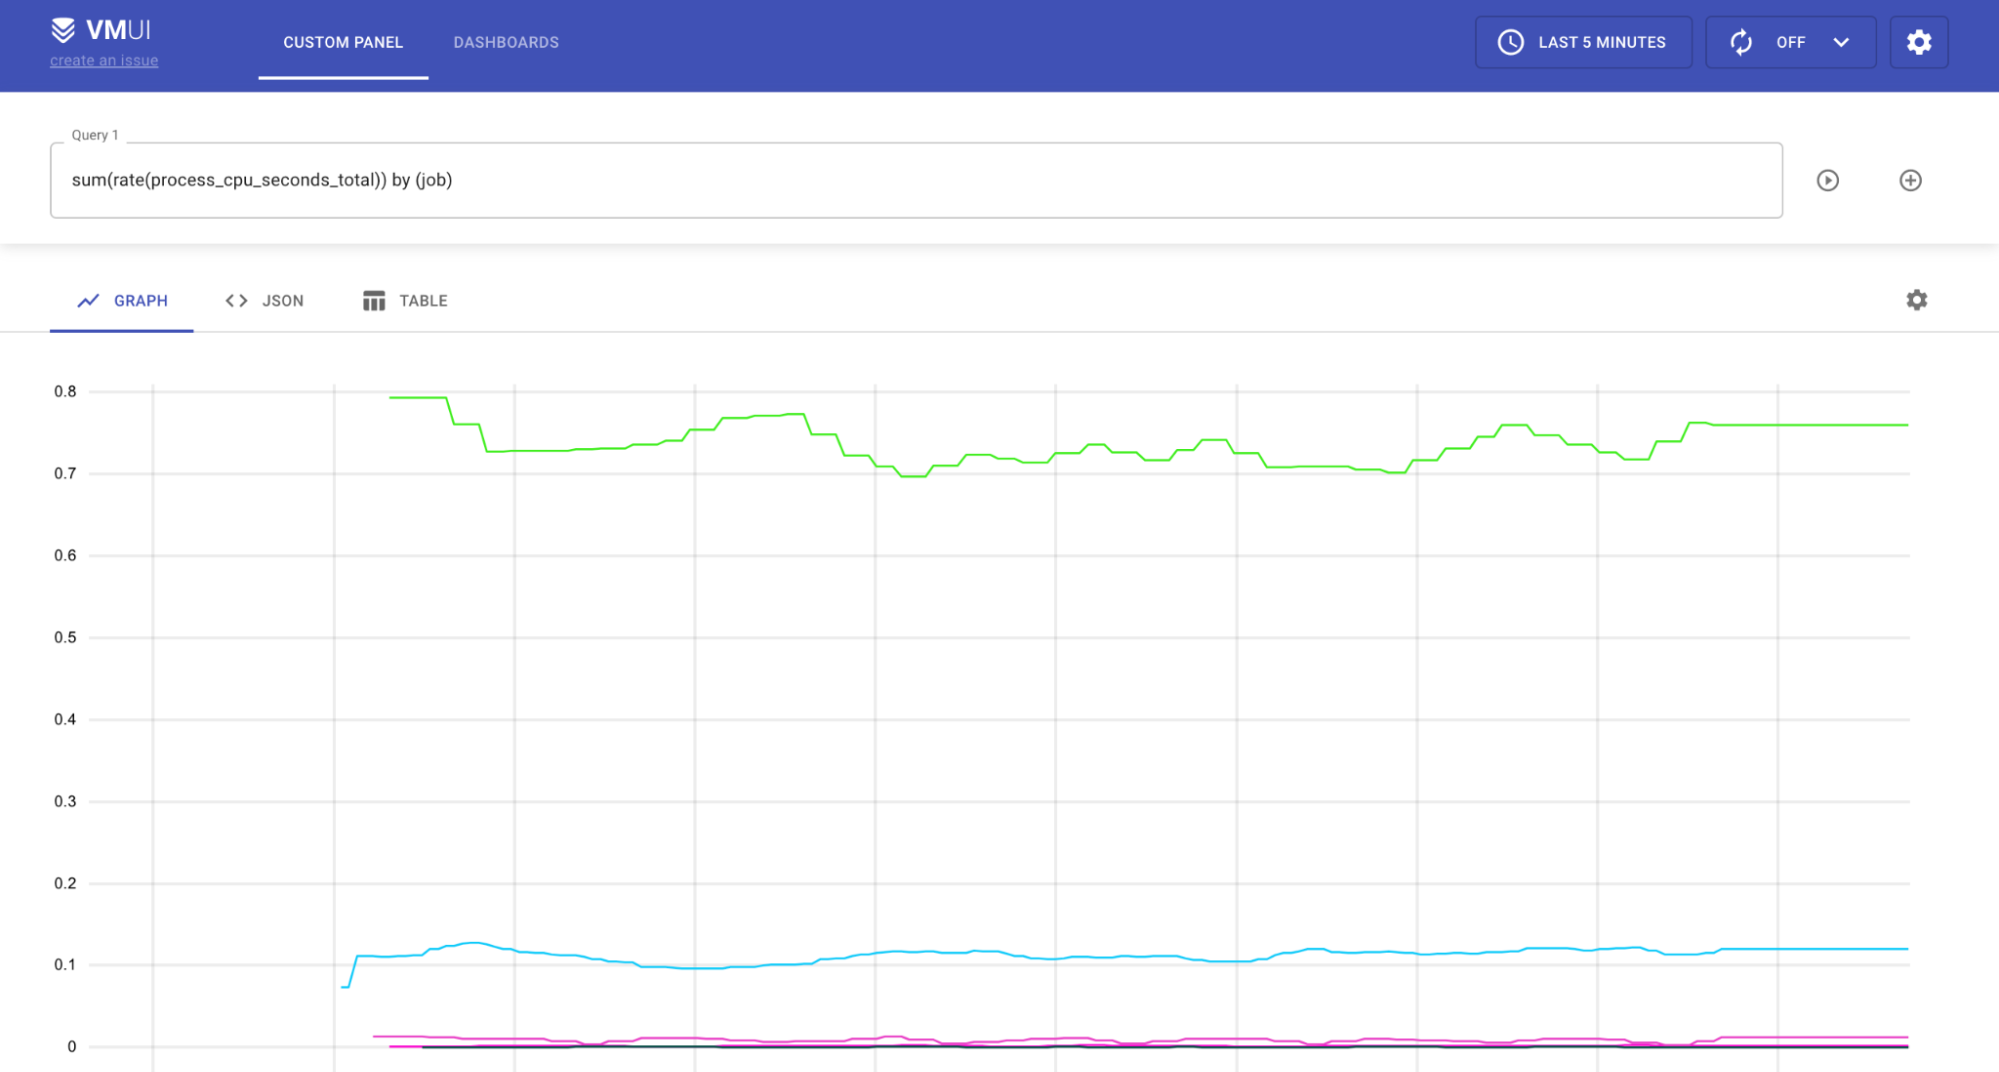Viewport: 1999px width, 1072px height.
Task: Click the clock icon for time range
Action: (x=1510, y=42)
